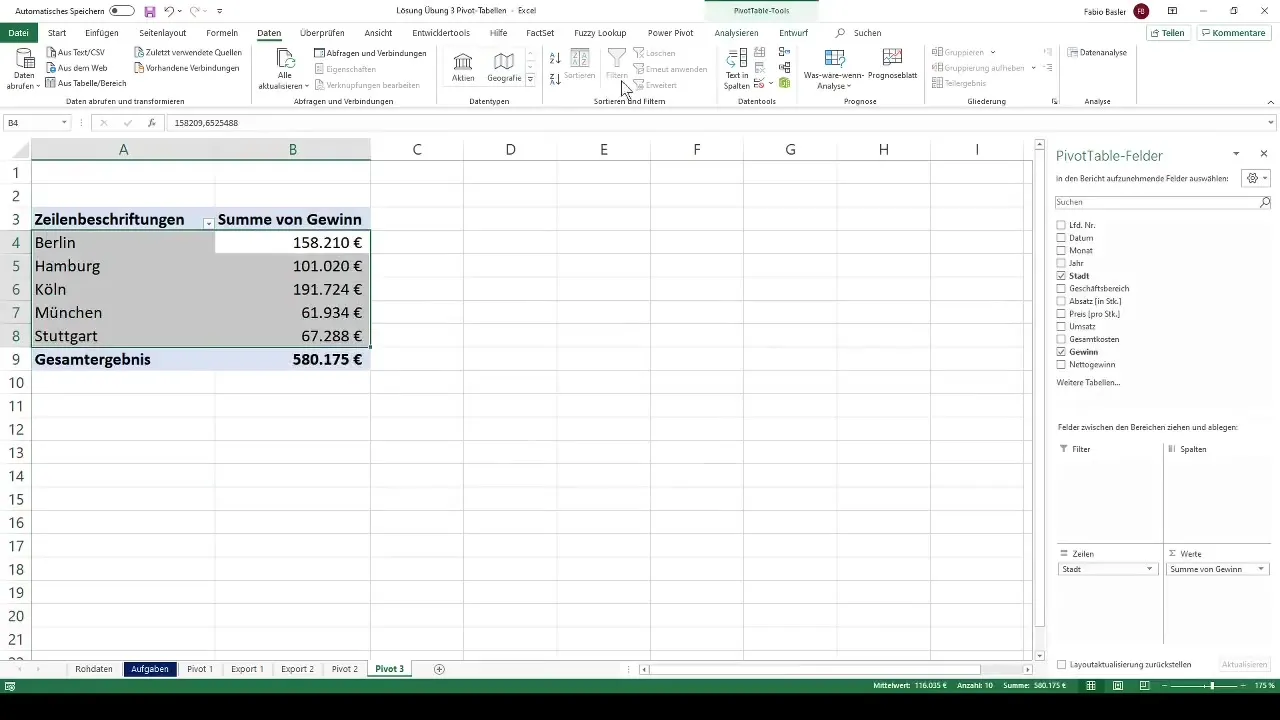
Task: Check the Umsatz field
Action: pos(1061,326)
